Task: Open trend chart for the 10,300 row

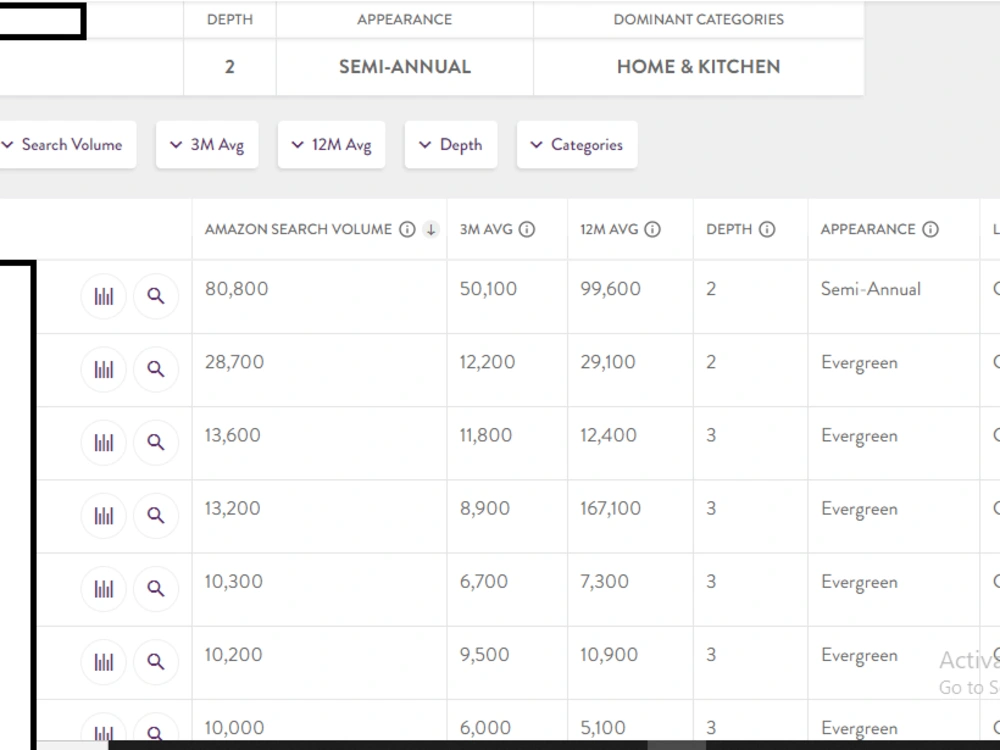Action: [103, 589]
